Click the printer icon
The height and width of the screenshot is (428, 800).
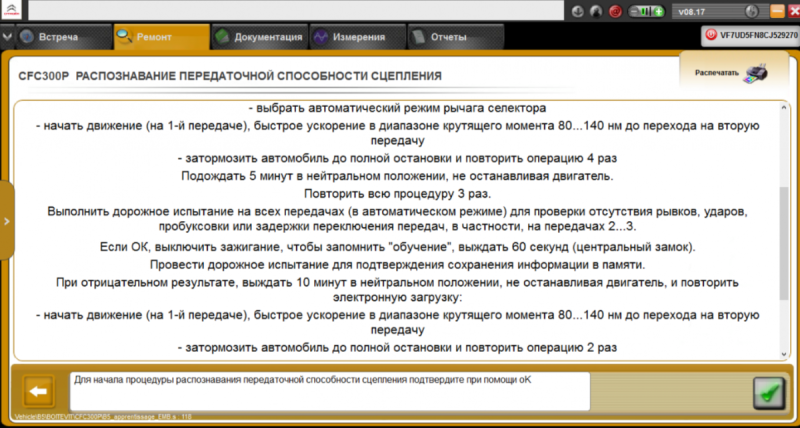click(x=756, y=74)
